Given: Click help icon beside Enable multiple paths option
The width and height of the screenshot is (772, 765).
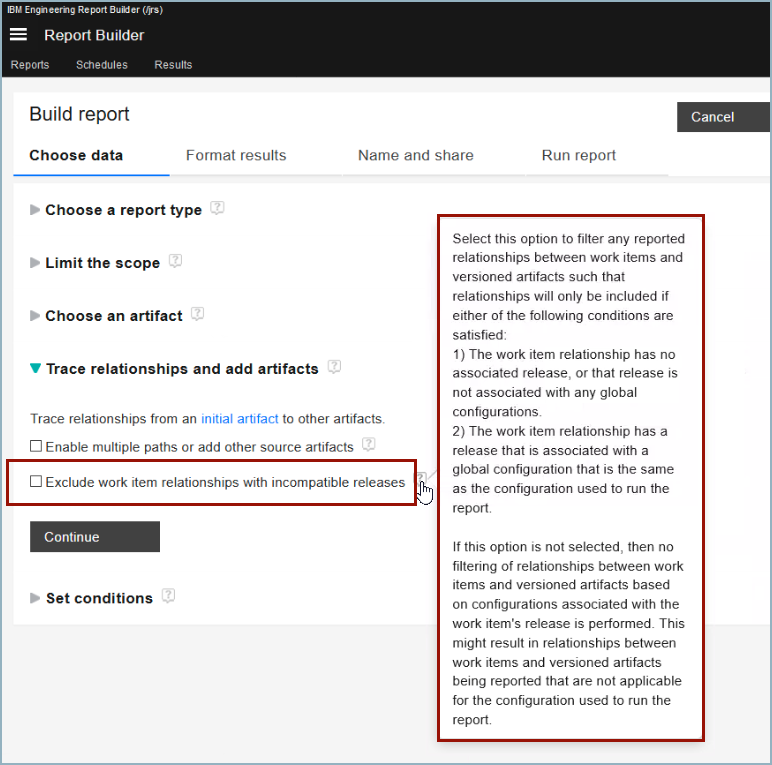Looking at the screenshot, I should point(369,444).
